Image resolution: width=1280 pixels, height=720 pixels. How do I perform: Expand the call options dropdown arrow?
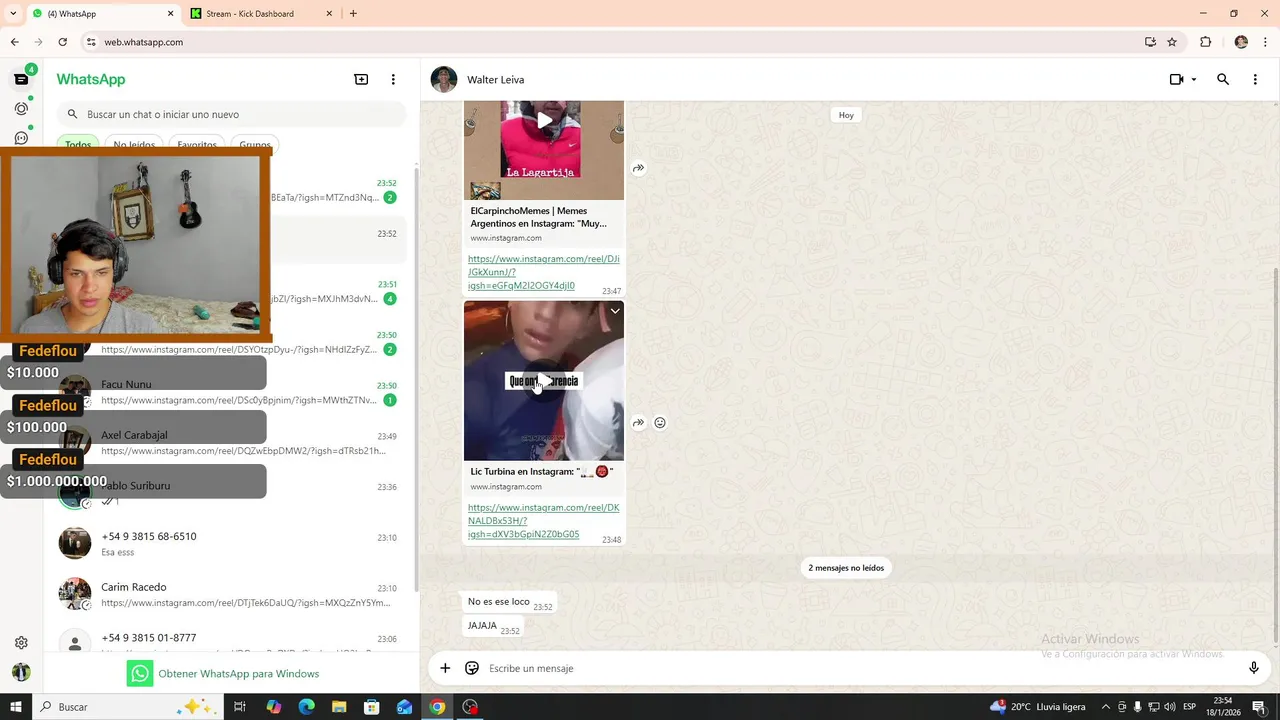[x=1194, y=80]
